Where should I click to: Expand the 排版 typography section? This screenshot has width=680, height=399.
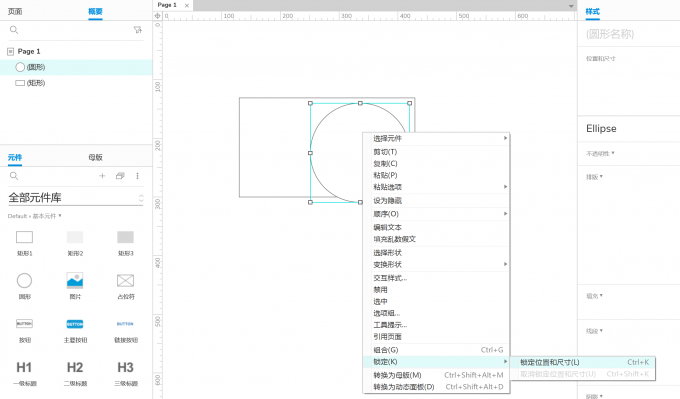pos(595,177)
